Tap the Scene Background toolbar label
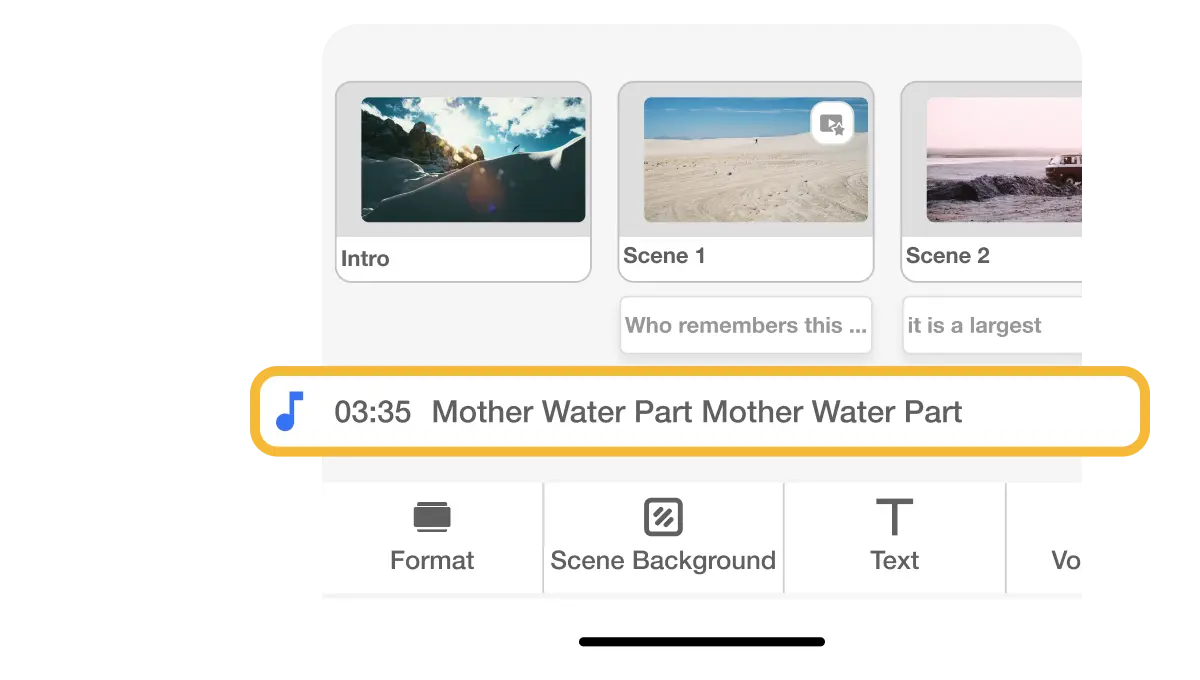The image size is (1200, 680). pyautogui.click(x=662, y=561)
